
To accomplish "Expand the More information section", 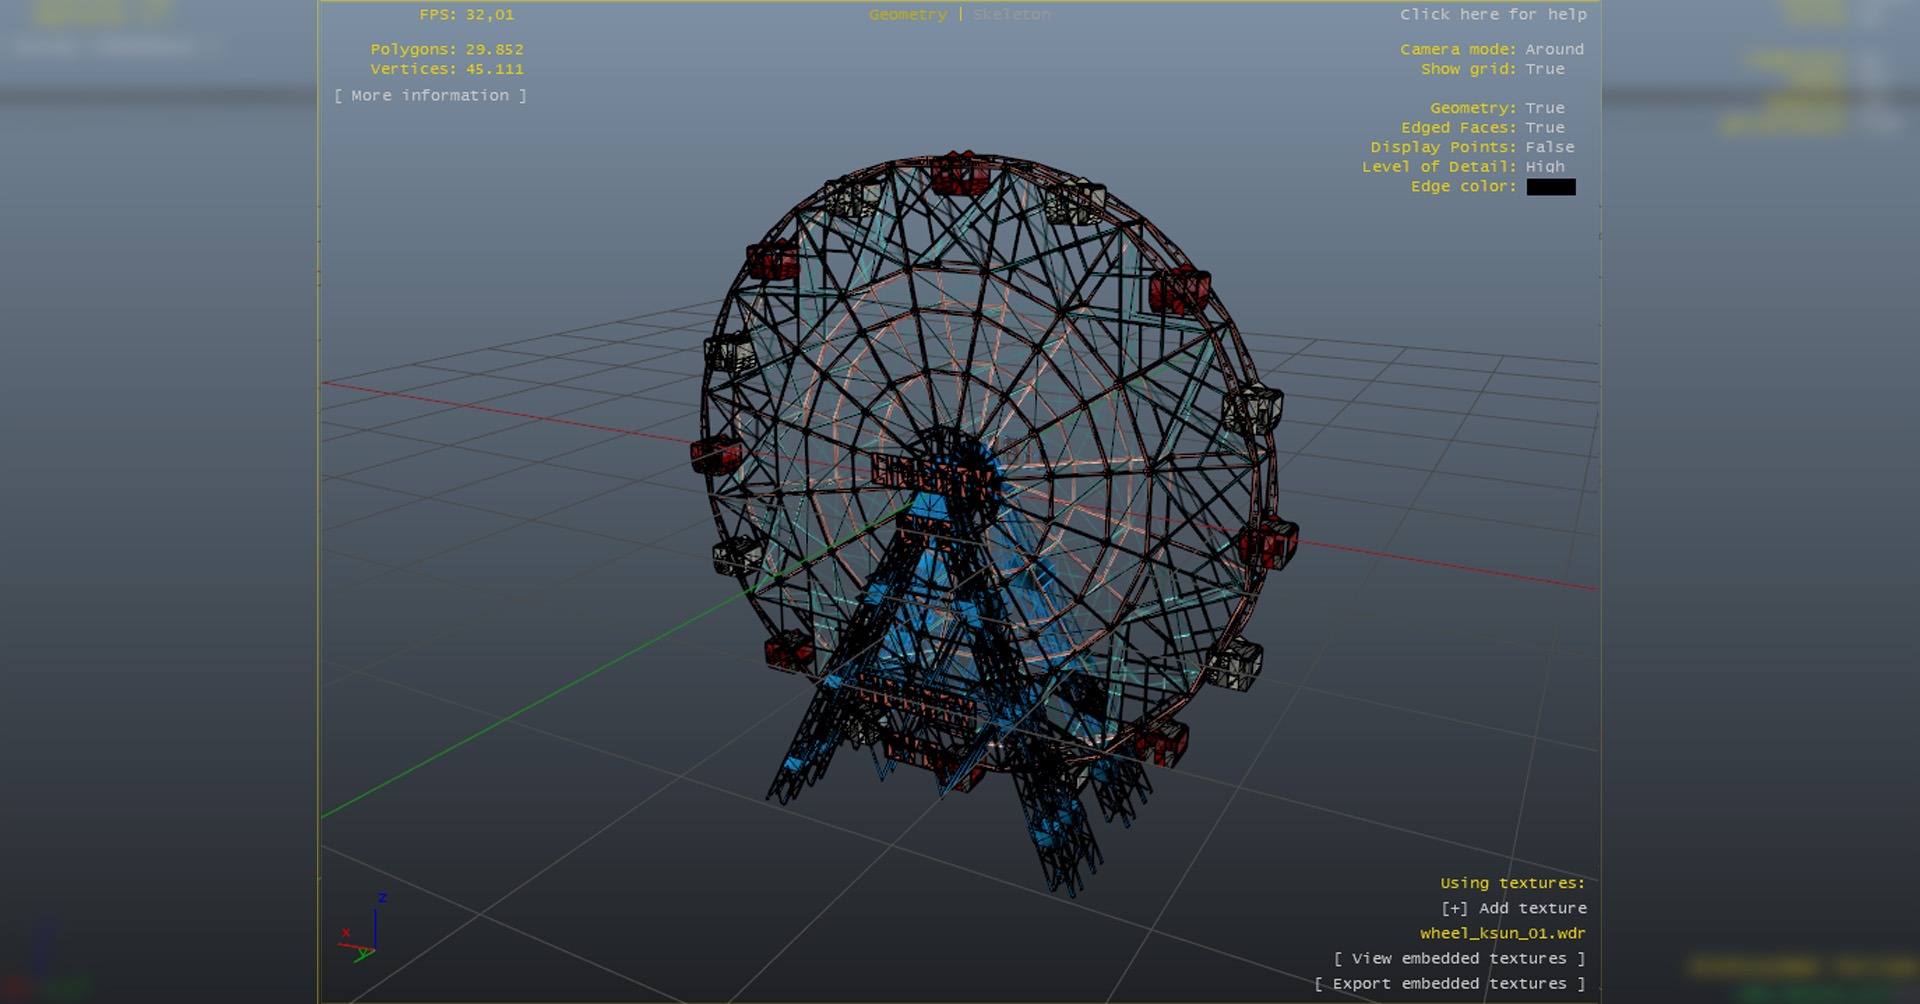I will pos(430,95).
